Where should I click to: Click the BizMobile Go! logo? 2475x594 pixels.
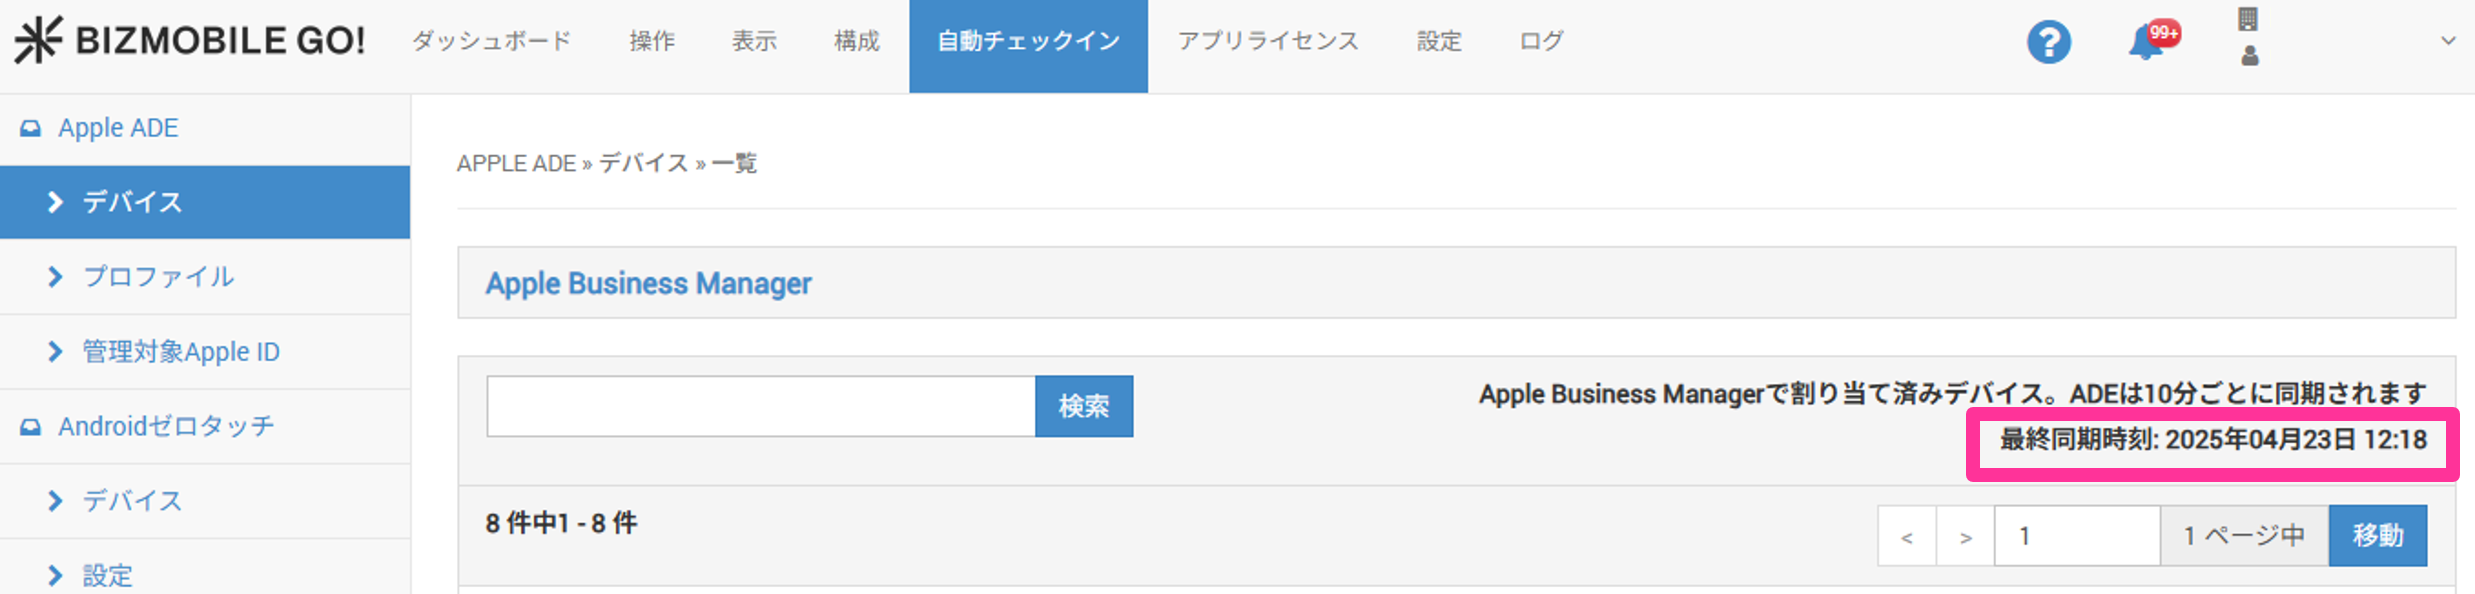tap(190, 40)
